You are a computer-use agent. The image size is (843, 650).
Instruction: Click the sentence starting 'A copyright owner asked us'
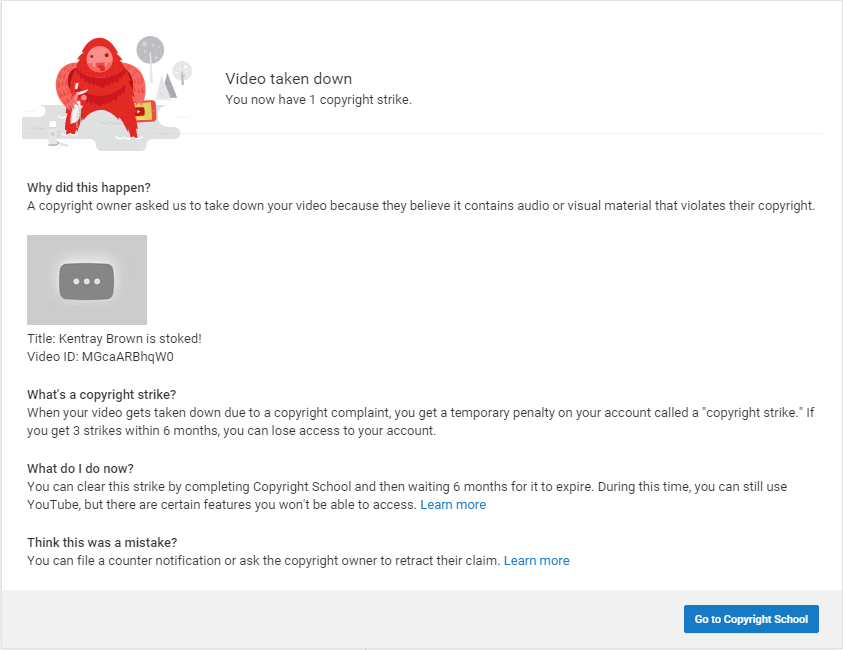click(421, 206)
